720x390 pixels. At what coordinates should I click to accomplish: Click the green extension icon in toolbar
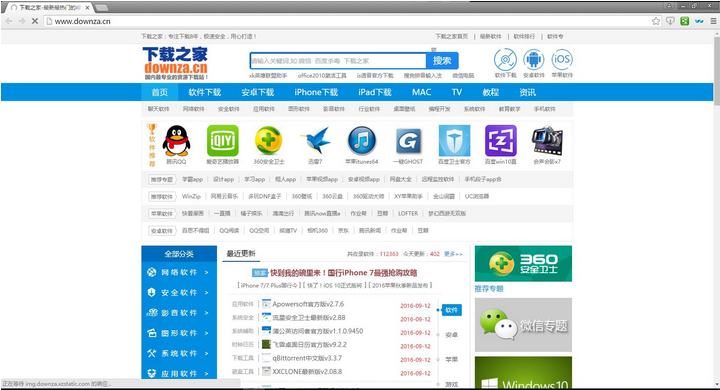coord(685,21)
